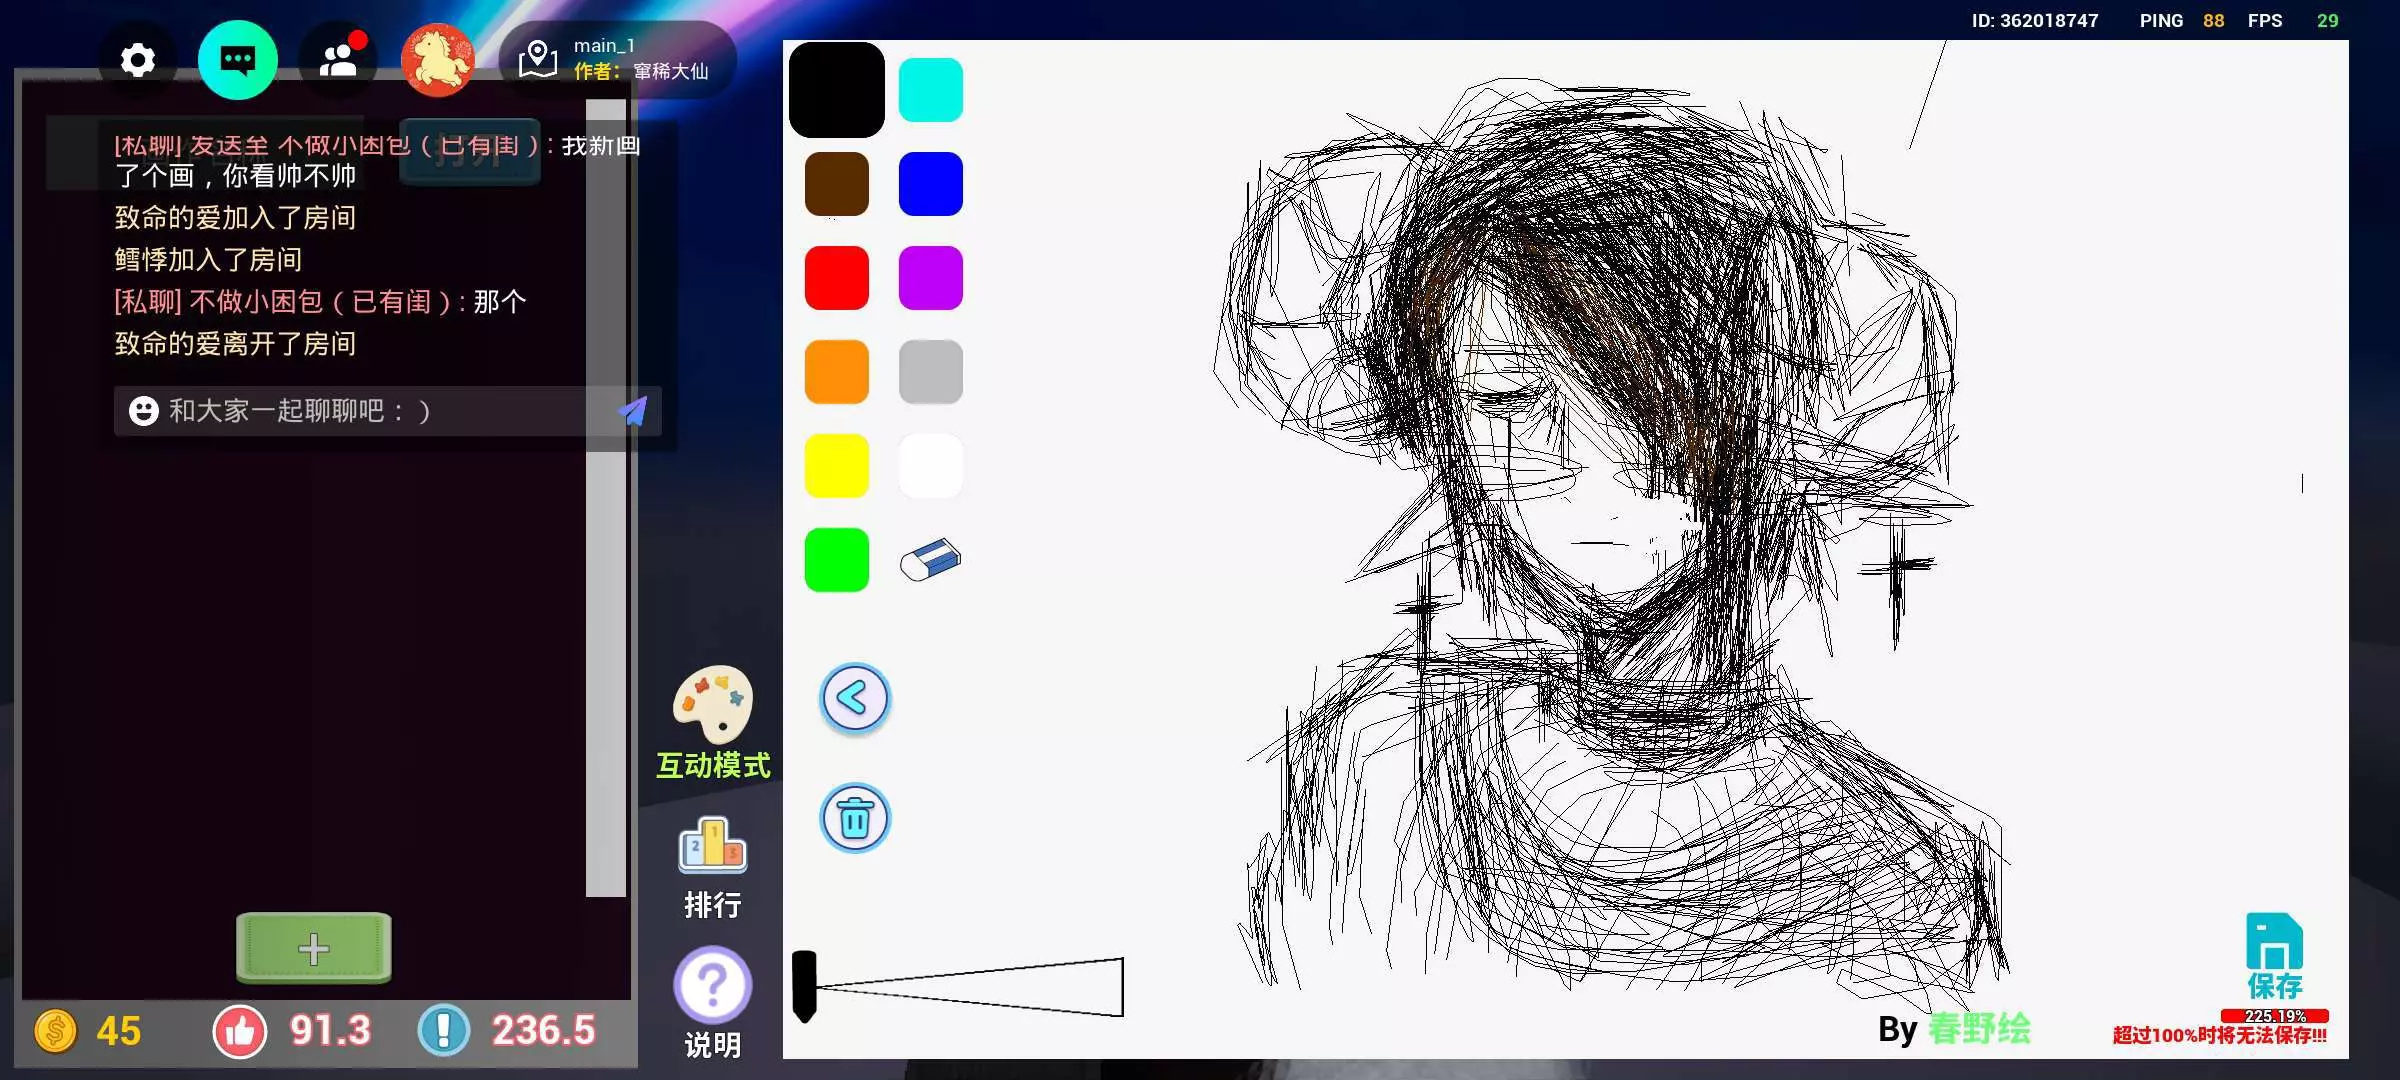Toggle the chat bubble panel
The width and height of the screenshot is (2400, 1080).
[x=237, y=61]
